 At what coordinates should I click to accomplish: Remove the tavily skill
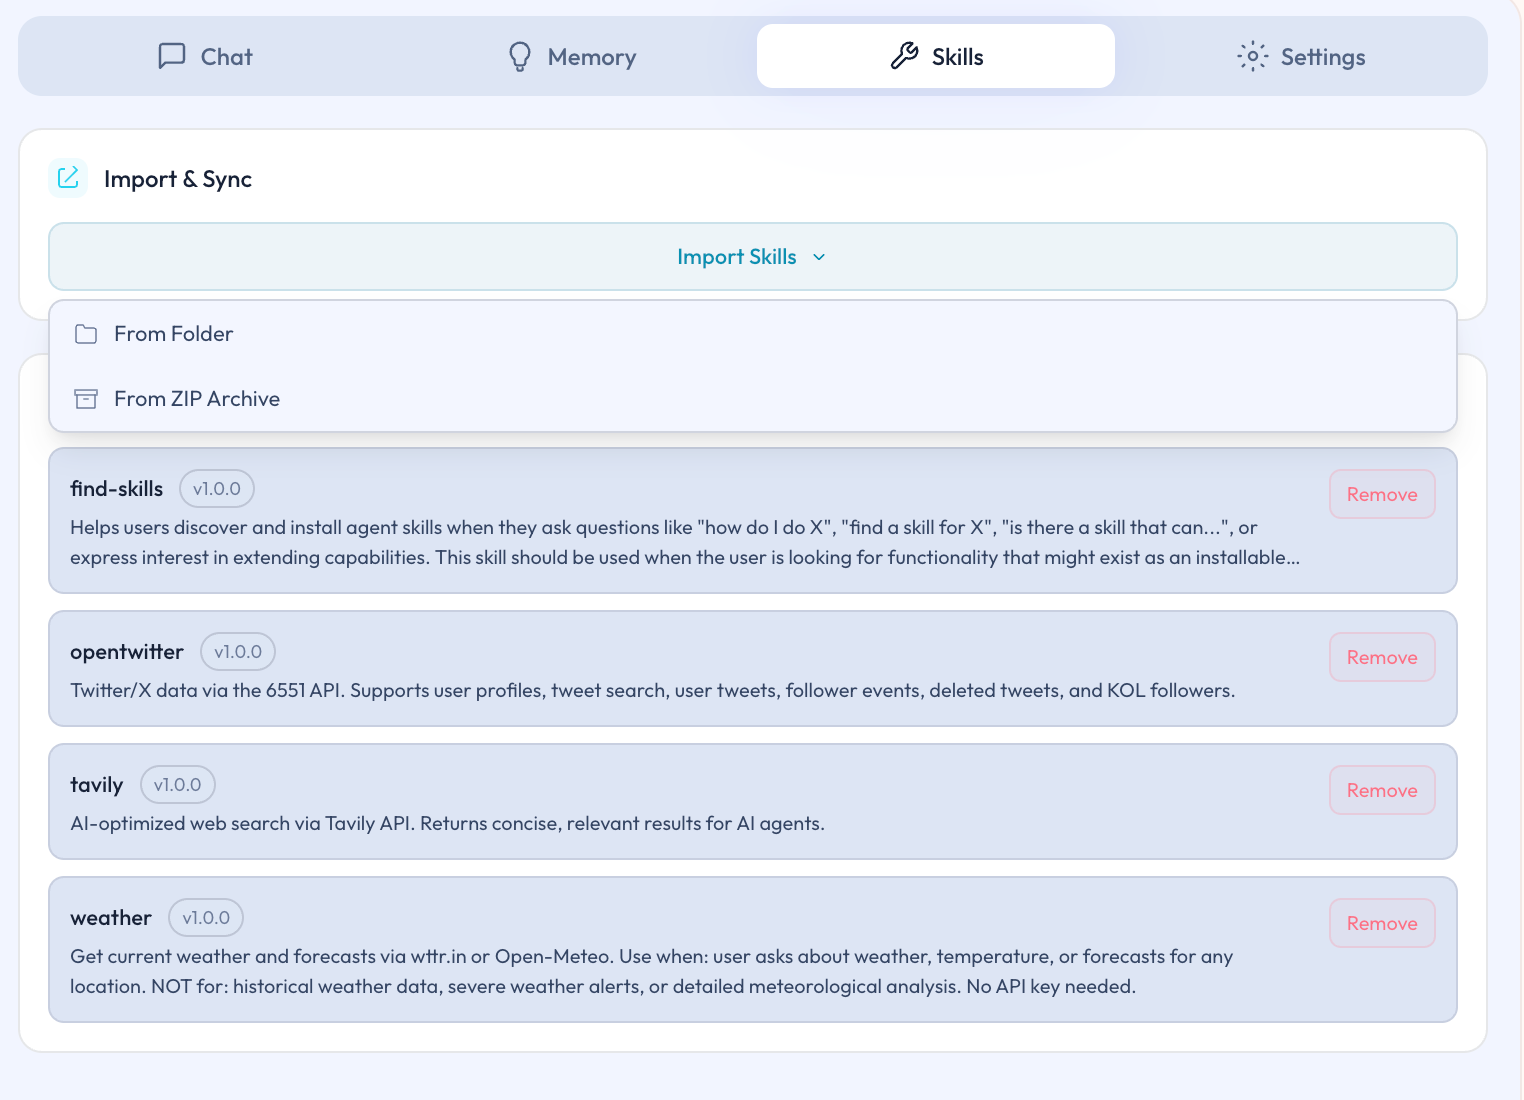pyautogui.click(x=1381, y=790)
